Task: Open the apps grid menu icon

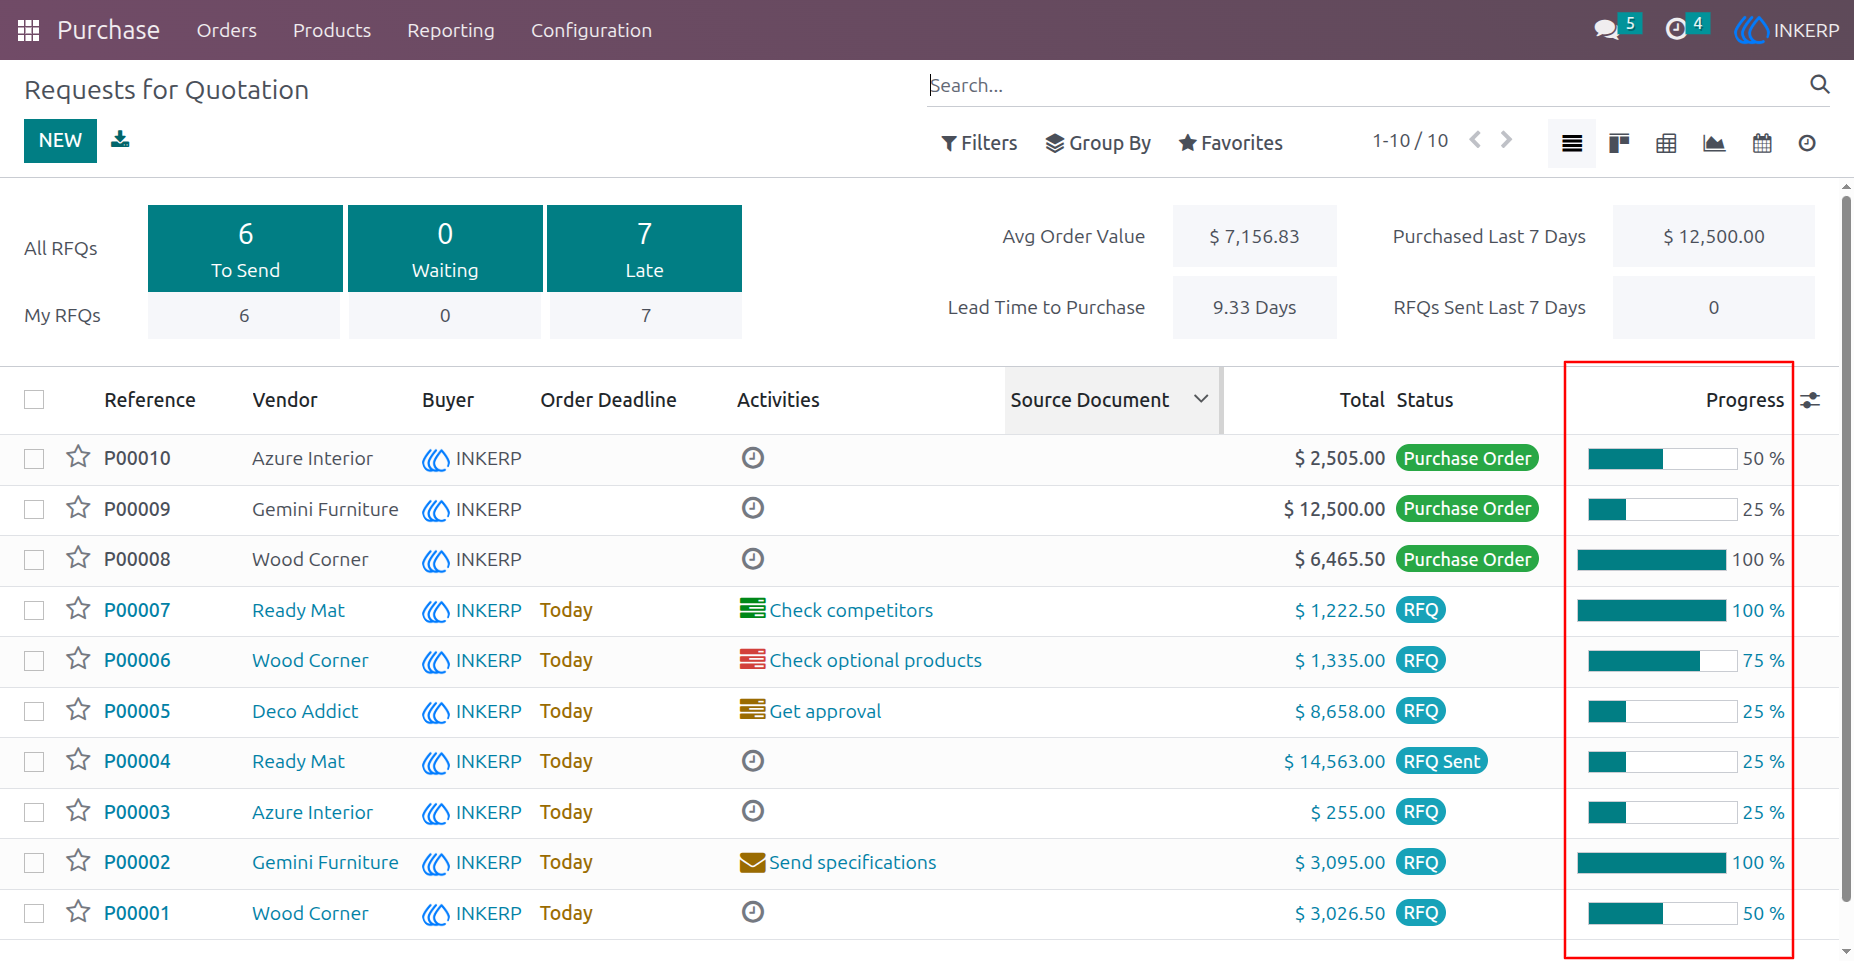Action: (x=28, y=30)
